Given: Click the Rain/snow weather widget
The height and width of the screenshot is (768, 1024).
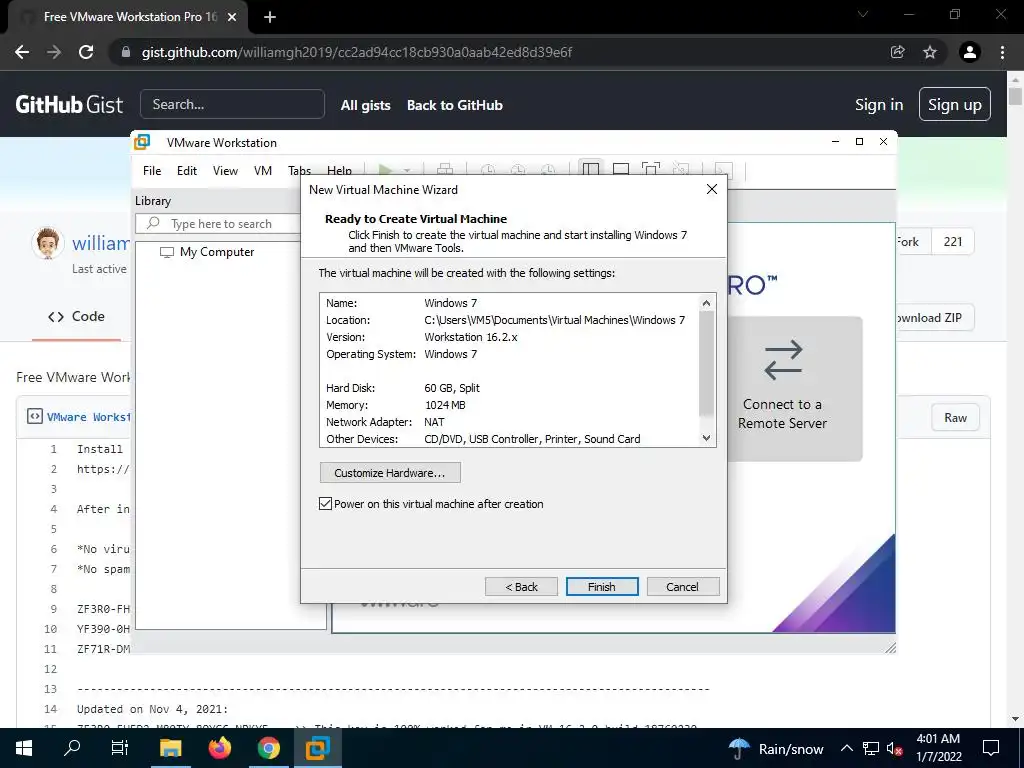Looking at the screenshot, I should pos(776,748).
